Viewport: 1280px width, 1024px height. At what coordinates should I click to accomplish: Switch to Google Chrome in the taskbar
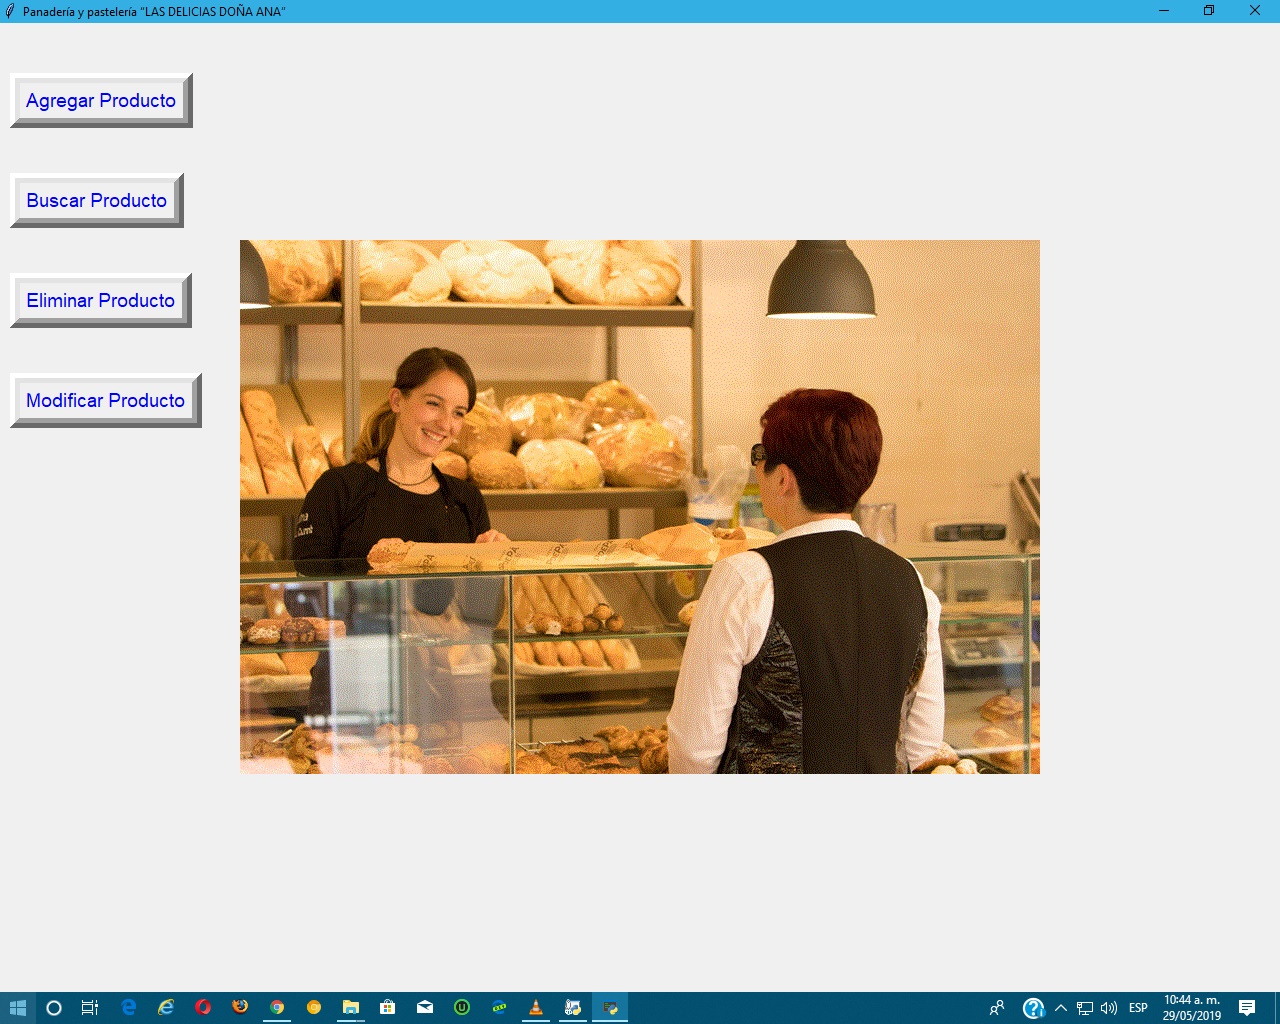[x=277, y=1007]
